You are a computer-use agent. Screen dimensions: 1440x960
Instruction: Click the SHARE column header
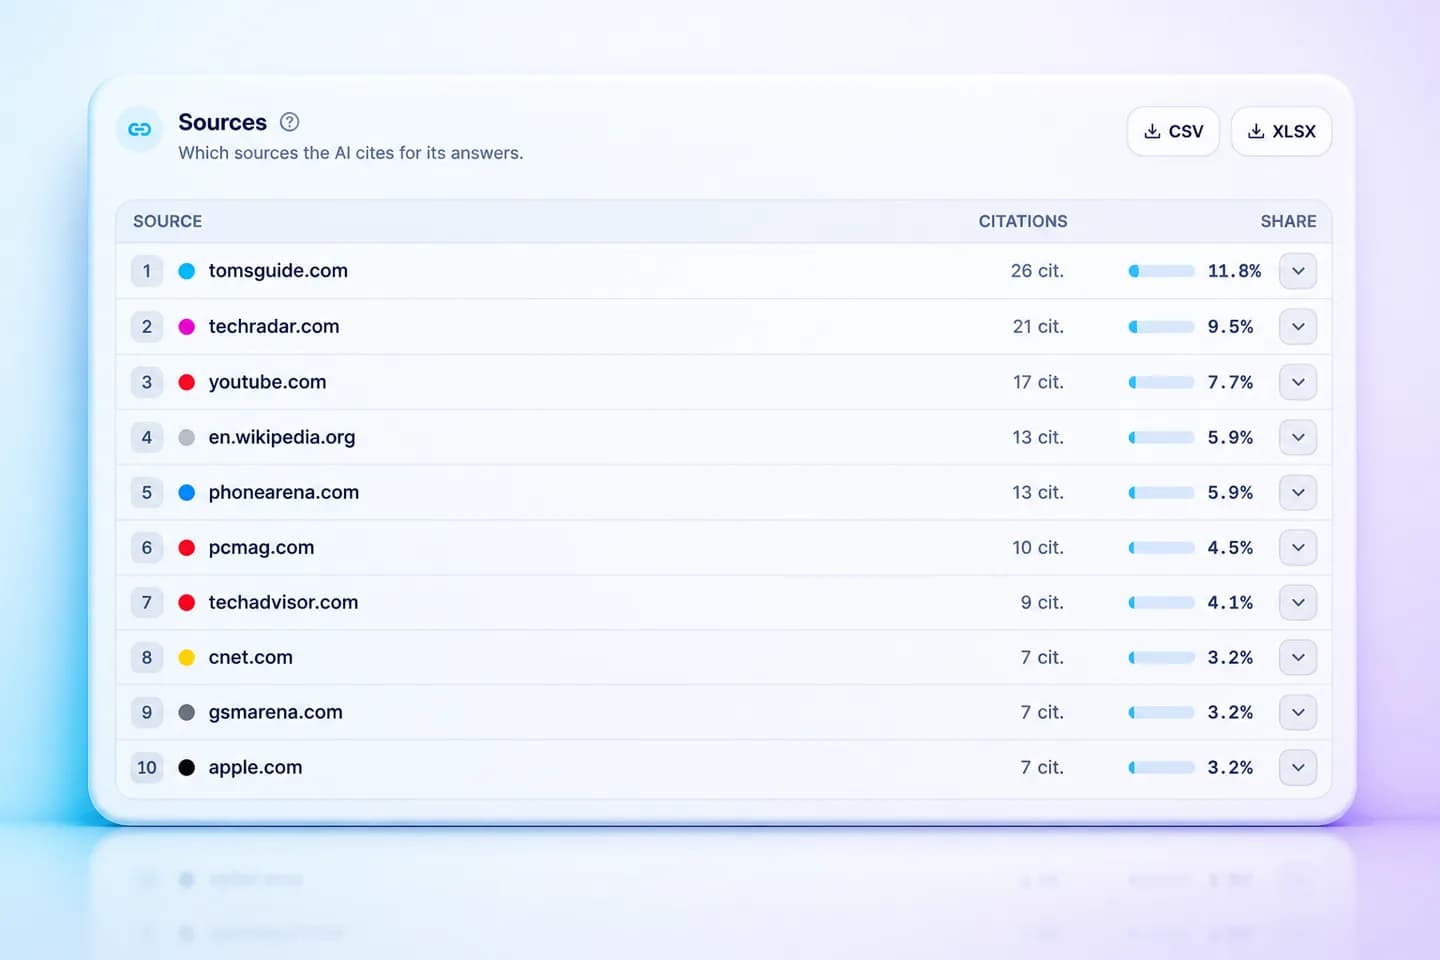pos(1288,221)
